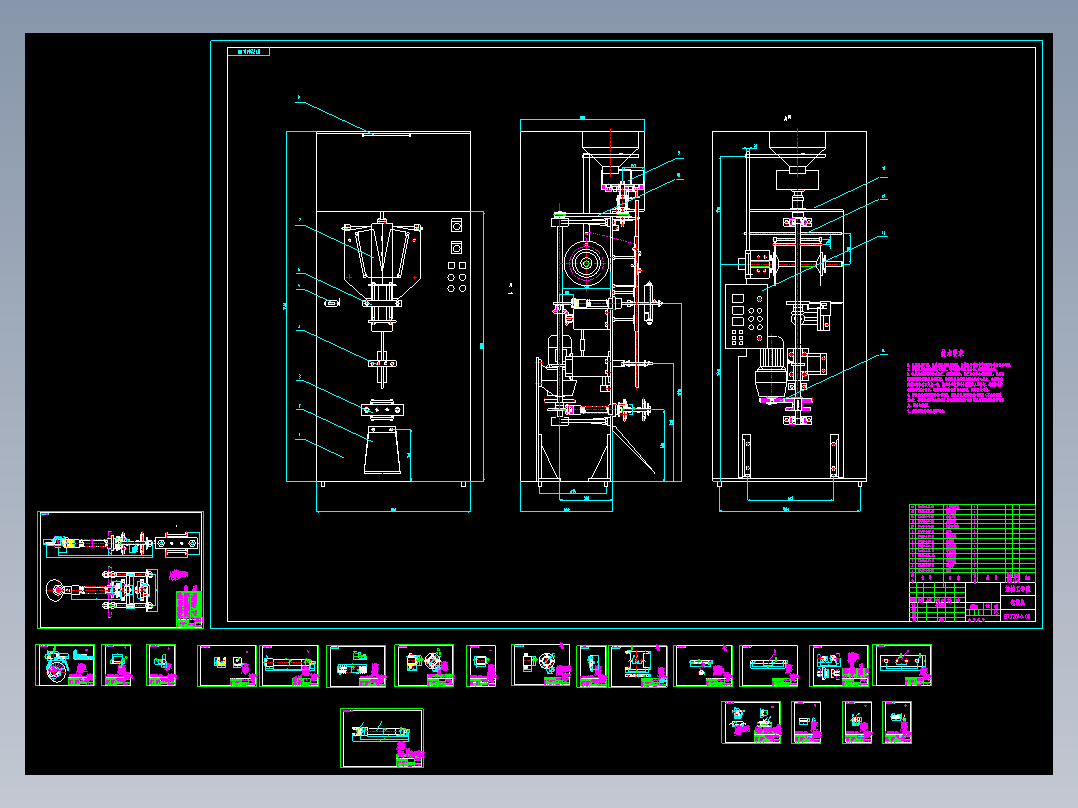The image size is (1078, 808).
Task: Open the sub-assembly sheet left of the main drawing
Action: [x=120, y=570]
